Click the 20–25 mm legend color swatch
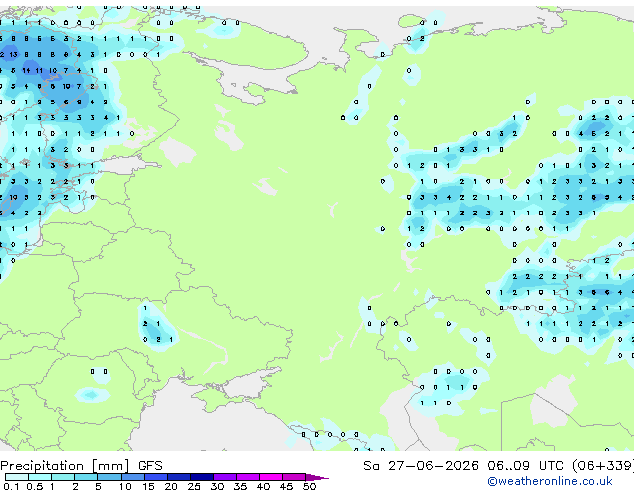 (179, 477)
